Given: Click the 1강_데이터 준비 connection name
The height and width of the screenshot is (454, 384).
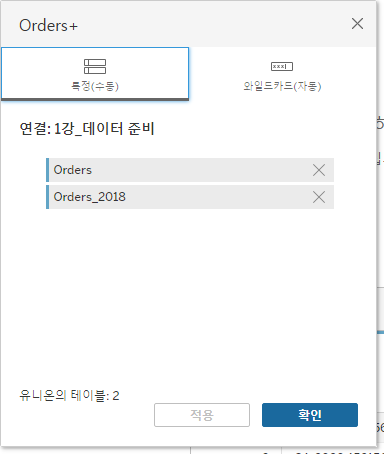Looking at the screenshot, I should 104,129.
